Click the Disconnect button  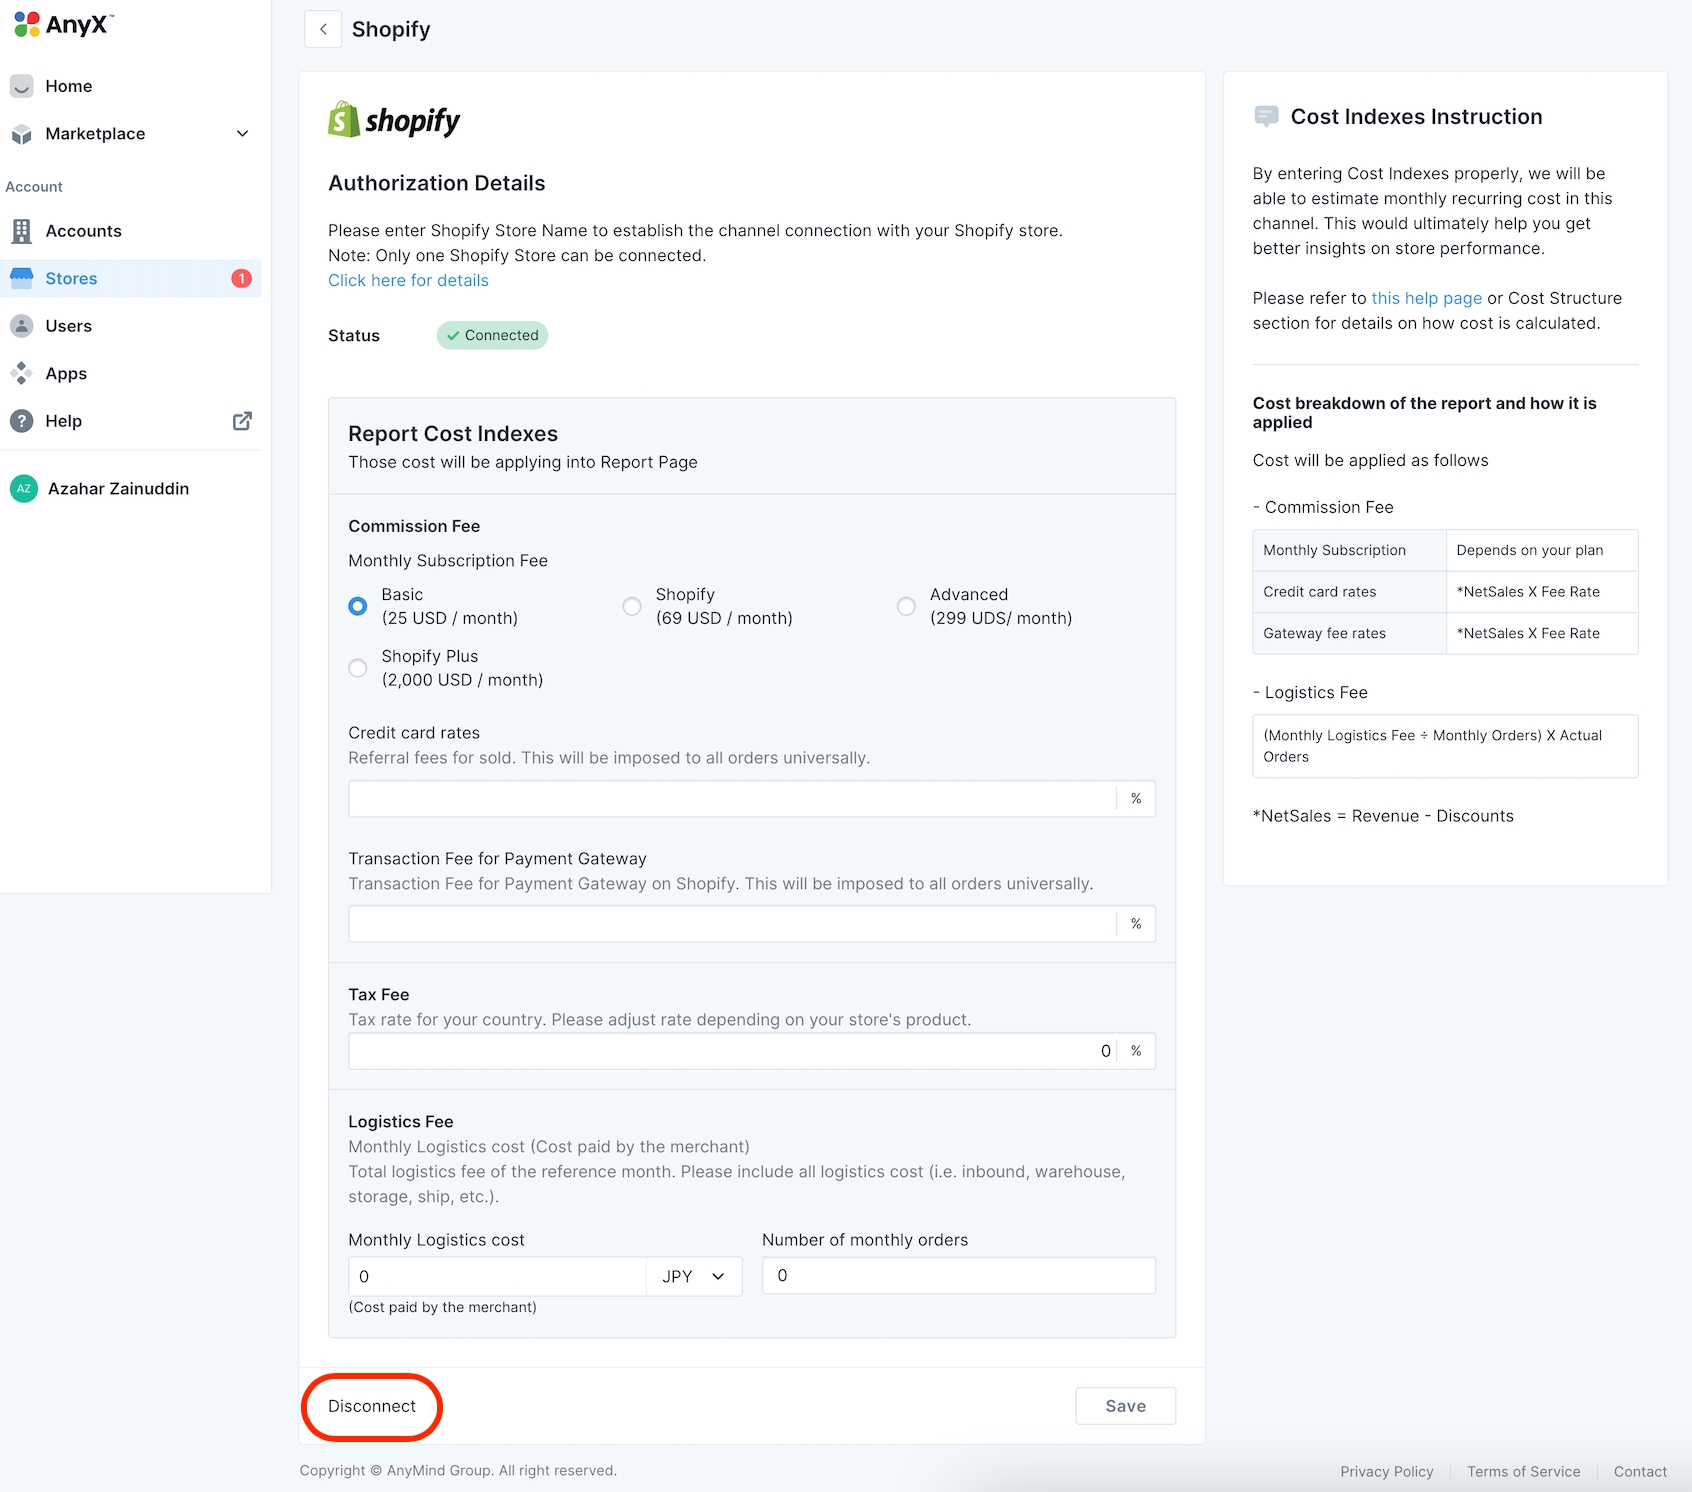[372, 1406]
